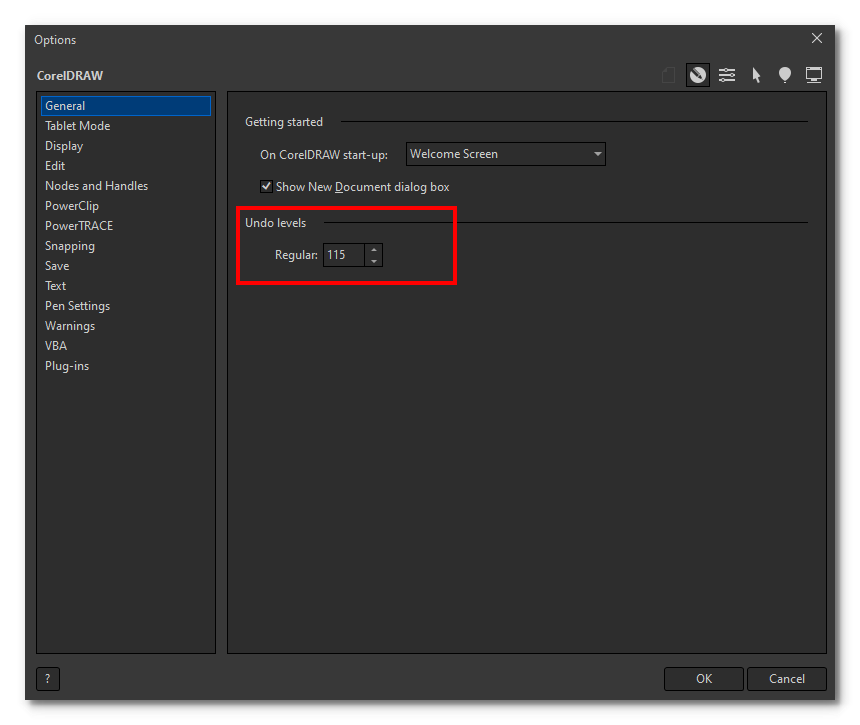The image size is (860, 725).
Task: Open the Warnings page
Action: 126,326
